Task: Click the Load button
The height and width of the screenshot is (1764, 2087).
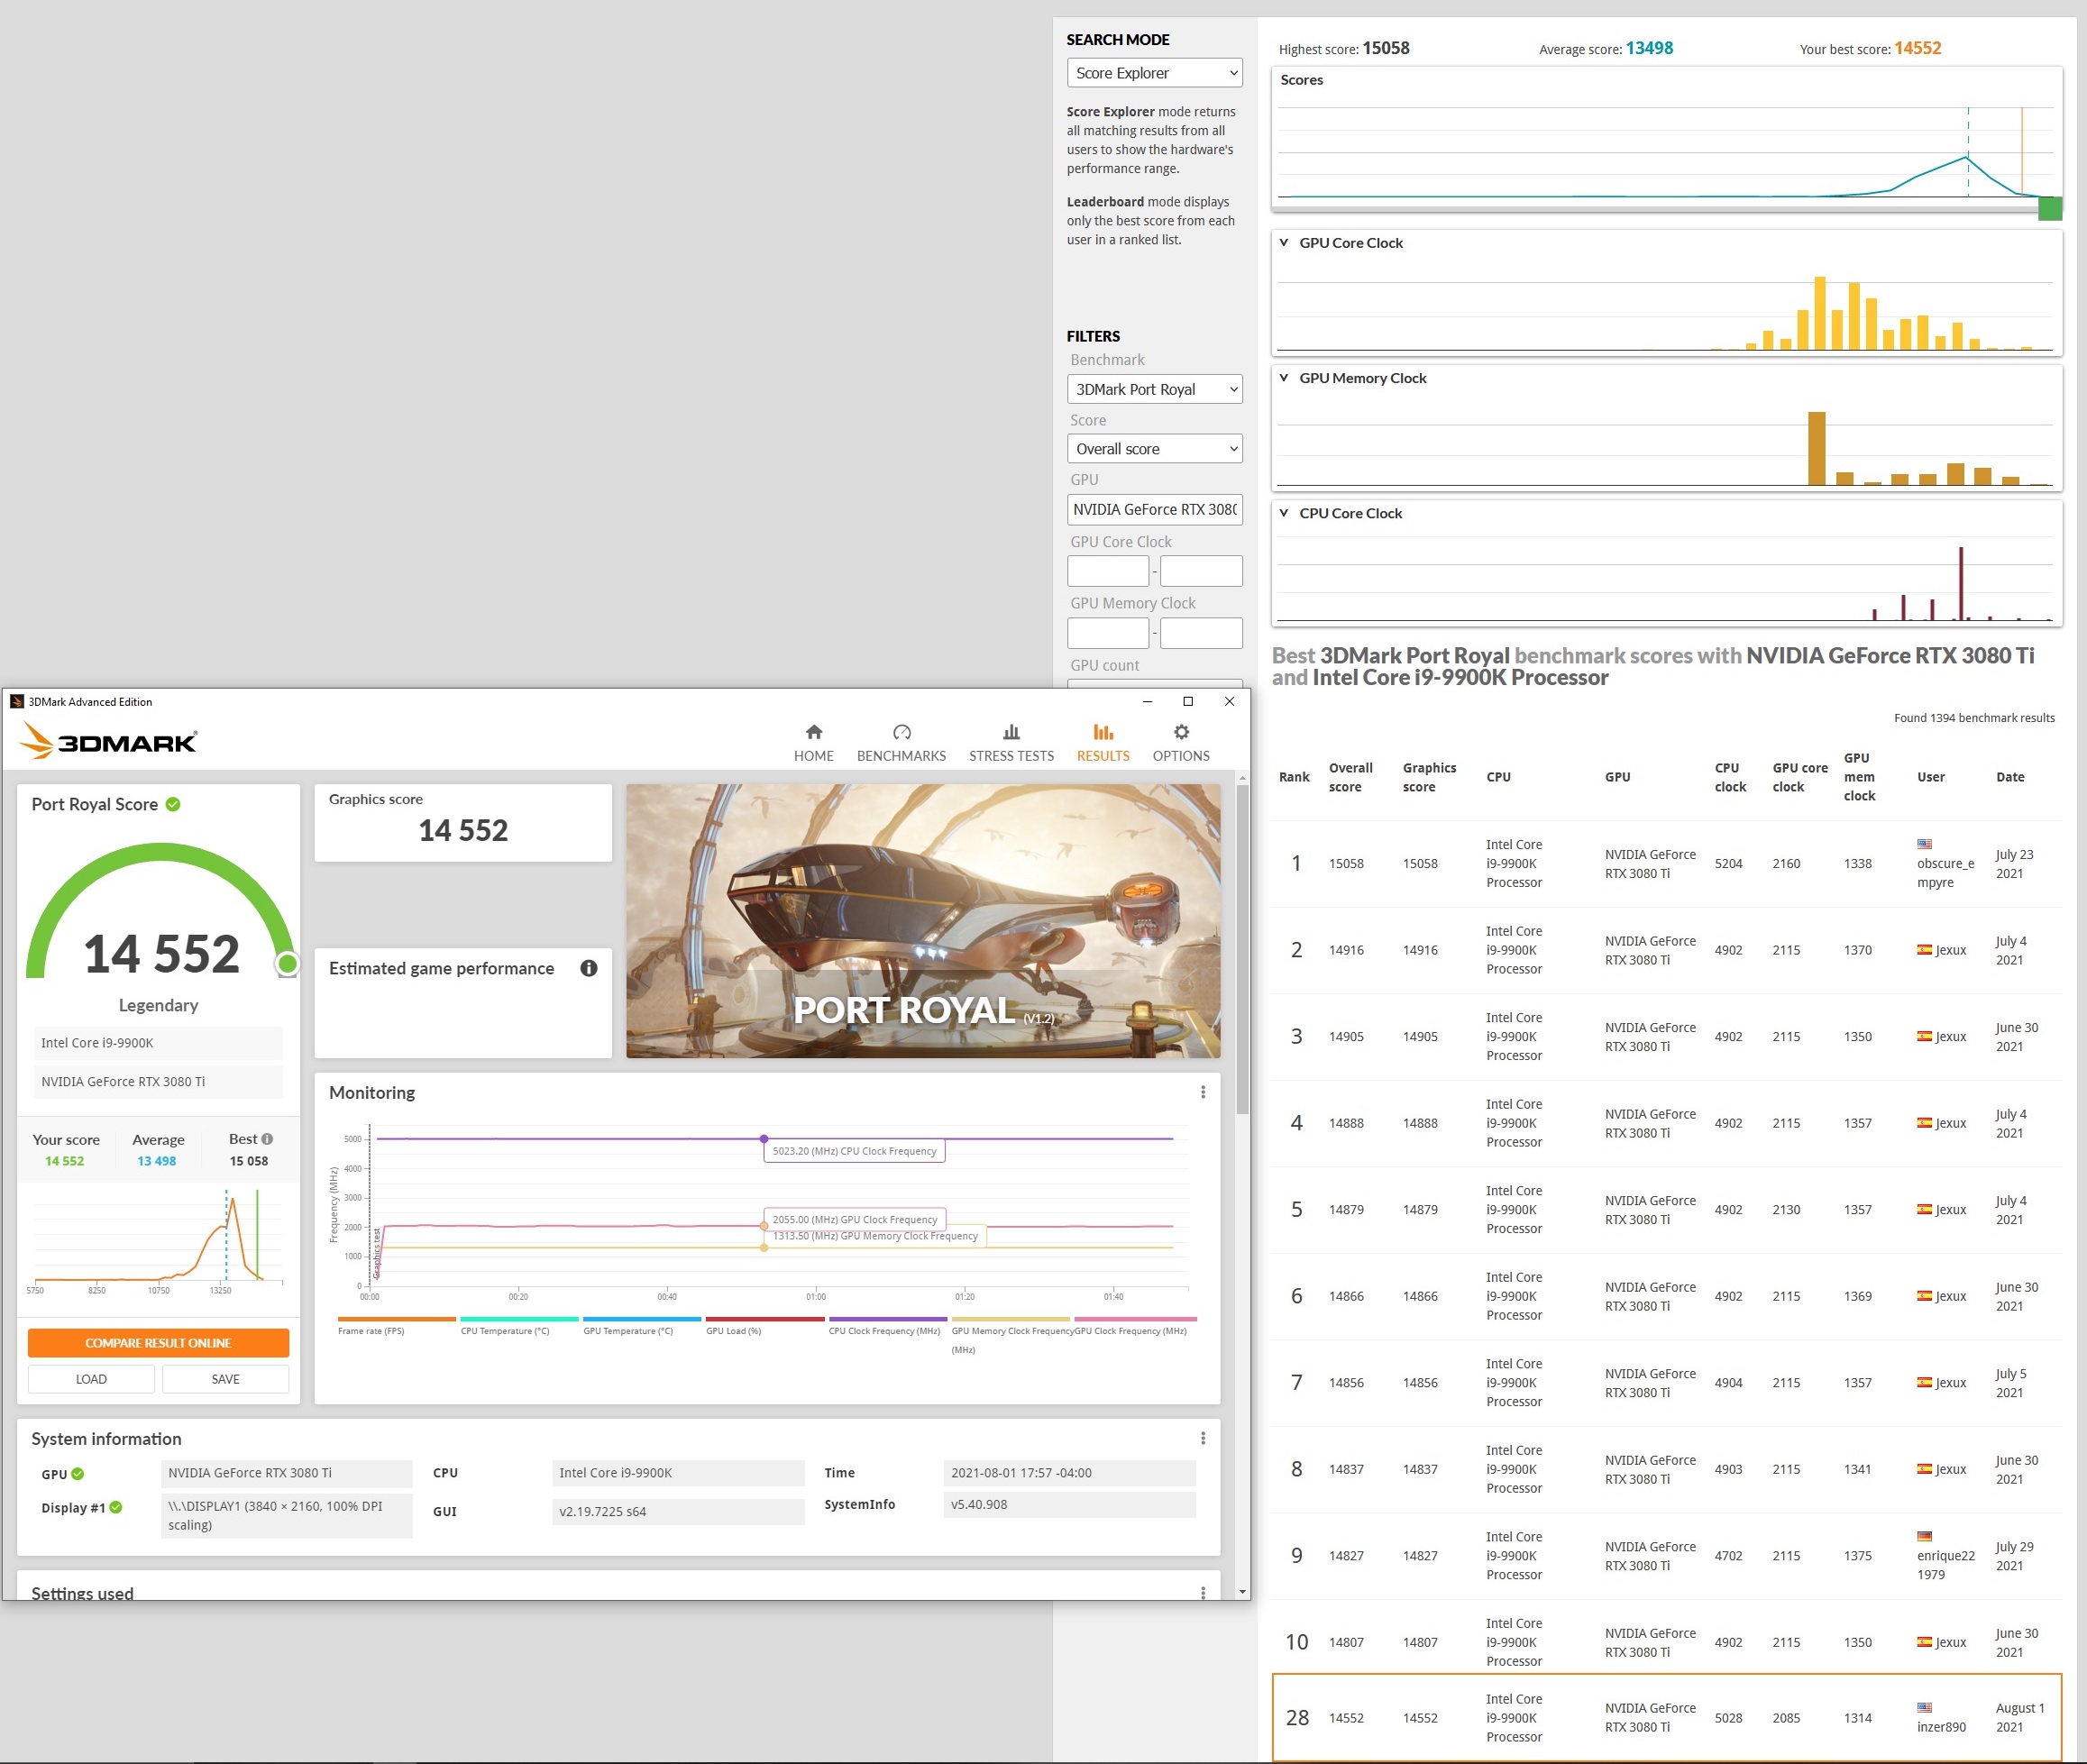Action: [91, 1379]
